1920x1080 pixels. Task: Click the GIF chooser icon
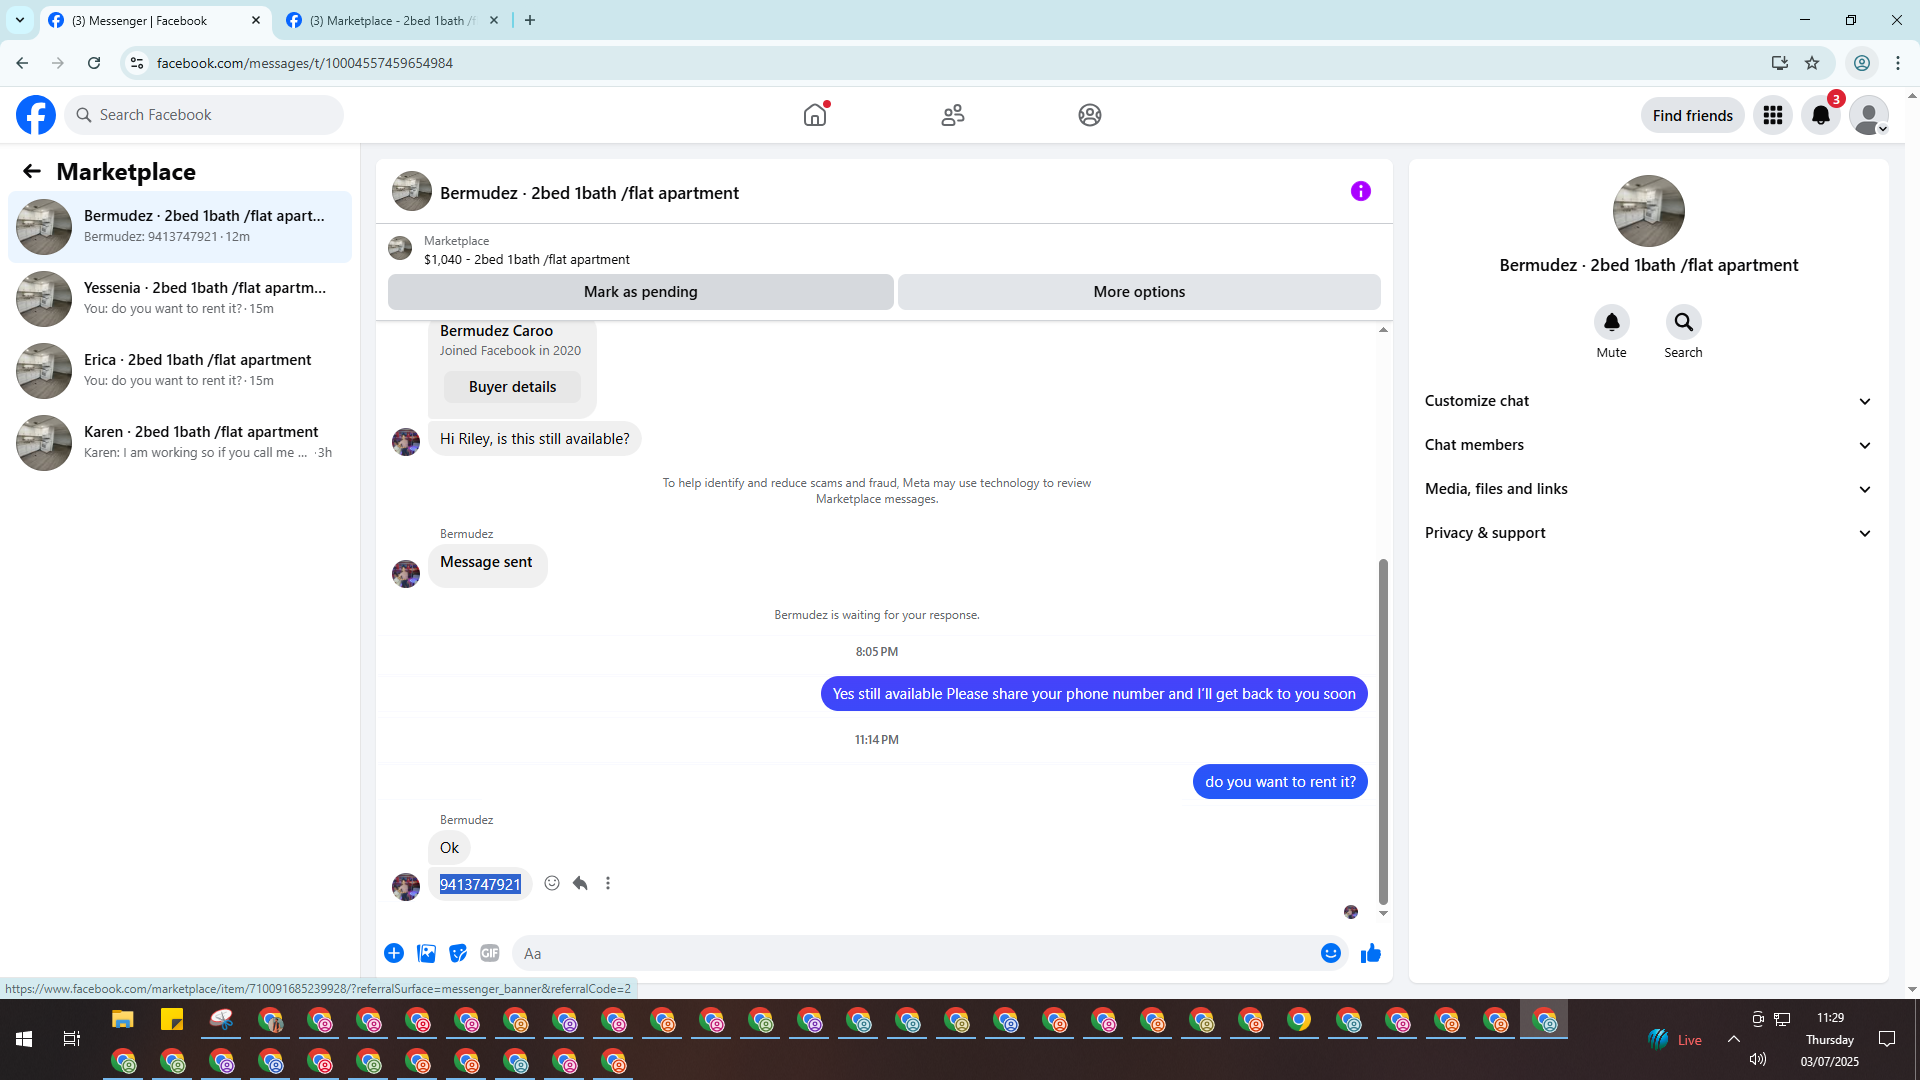pyautogui.click(x=489, y=953)
